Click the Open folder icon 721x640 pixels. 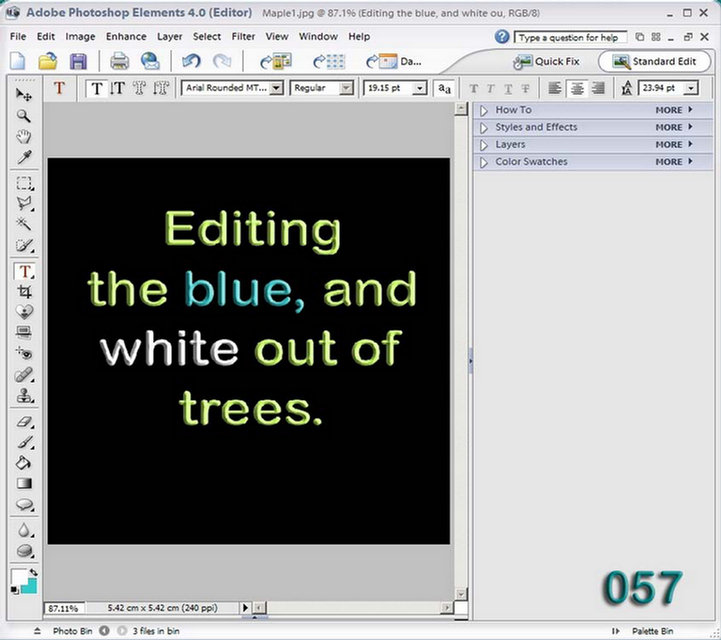click(48, 61)
